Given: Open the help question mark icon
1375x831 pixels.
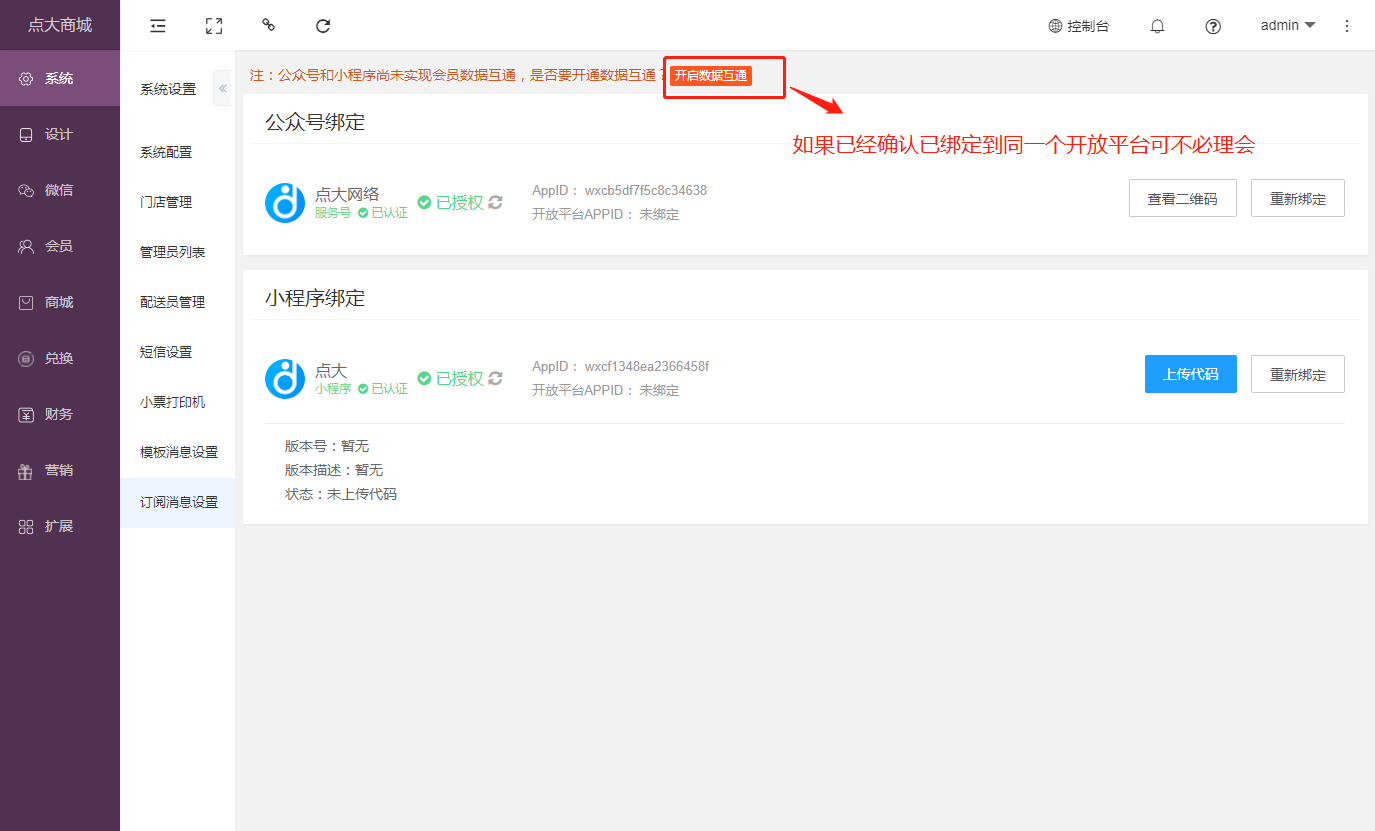Looking at the screenshot, I should click(1213, 26).
